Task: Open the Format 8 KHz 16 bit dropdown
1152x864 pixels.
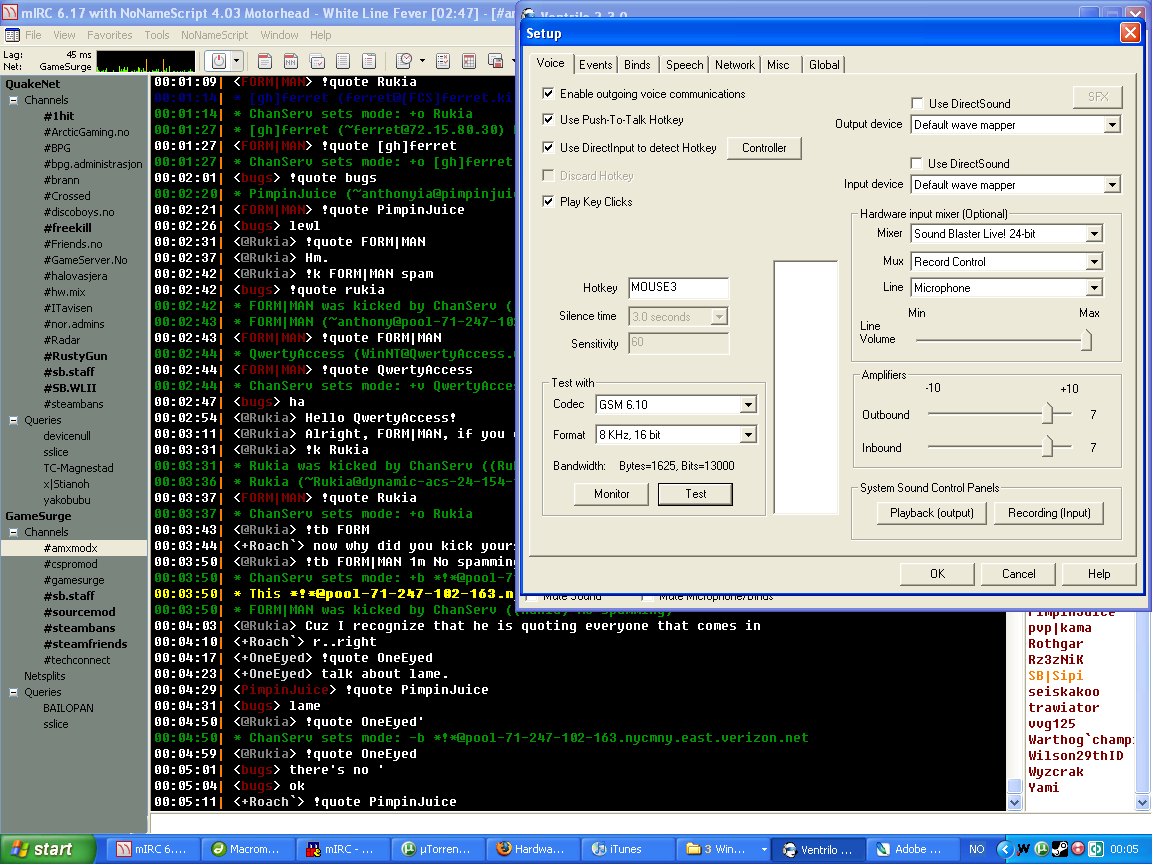Action: [x=748, y=435]
